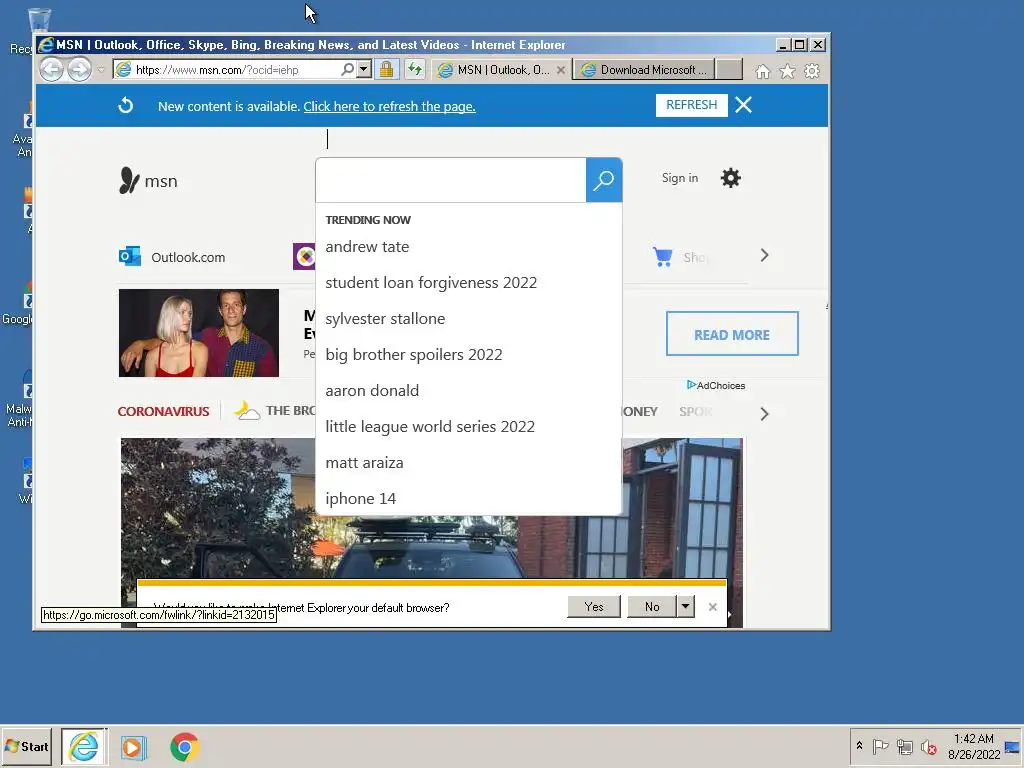Switch to the Download Microsoft tab
Screen dimensions: 1024x768
pyautogui.click(x=645, y=70)
